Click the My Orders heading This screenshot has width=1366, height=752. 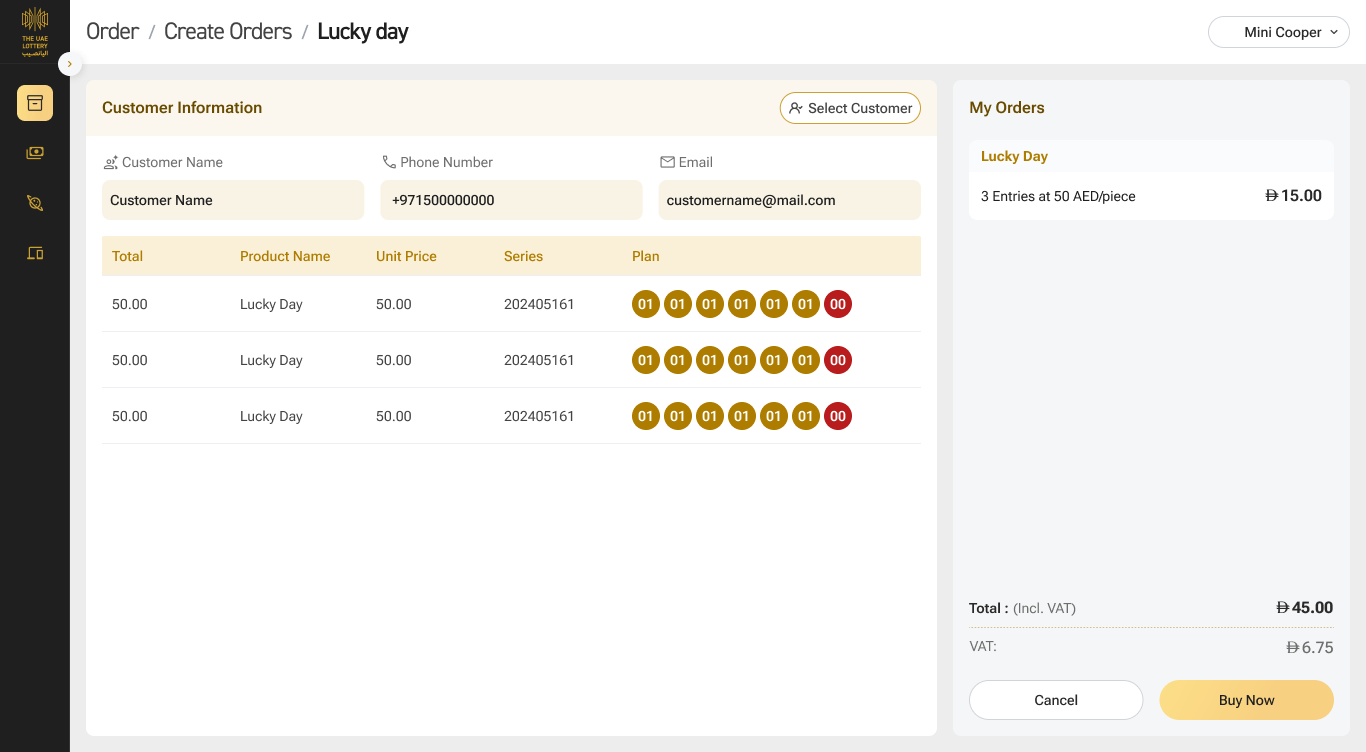coord(1007,108)
